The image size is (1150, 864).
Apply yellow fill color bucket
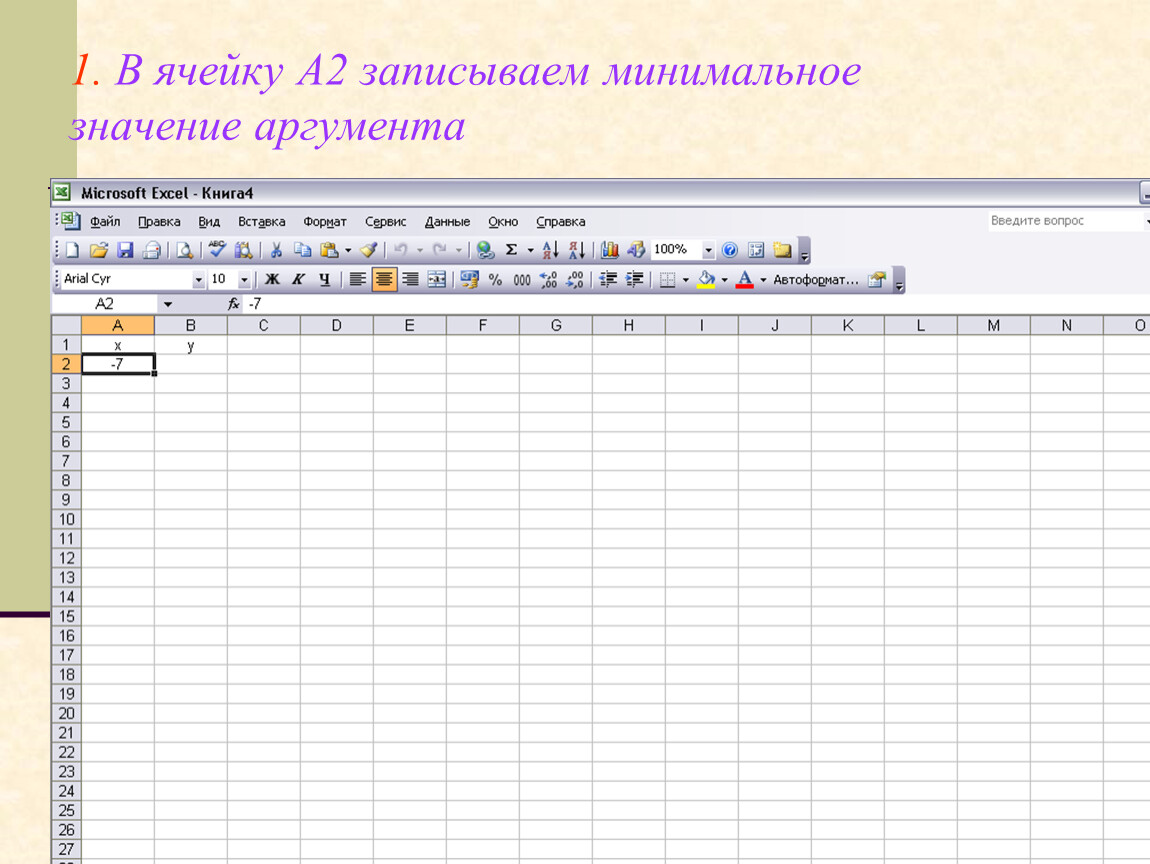[706, 279]
